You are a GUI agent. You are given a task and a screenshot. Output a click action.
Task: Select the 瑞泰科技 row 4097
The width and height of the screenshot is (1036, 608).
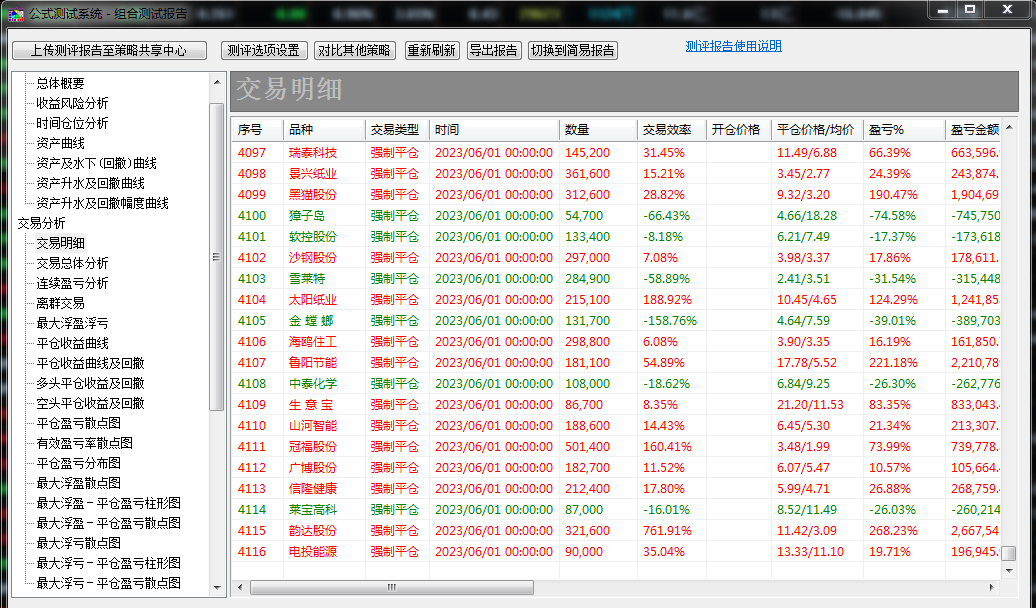616,153
